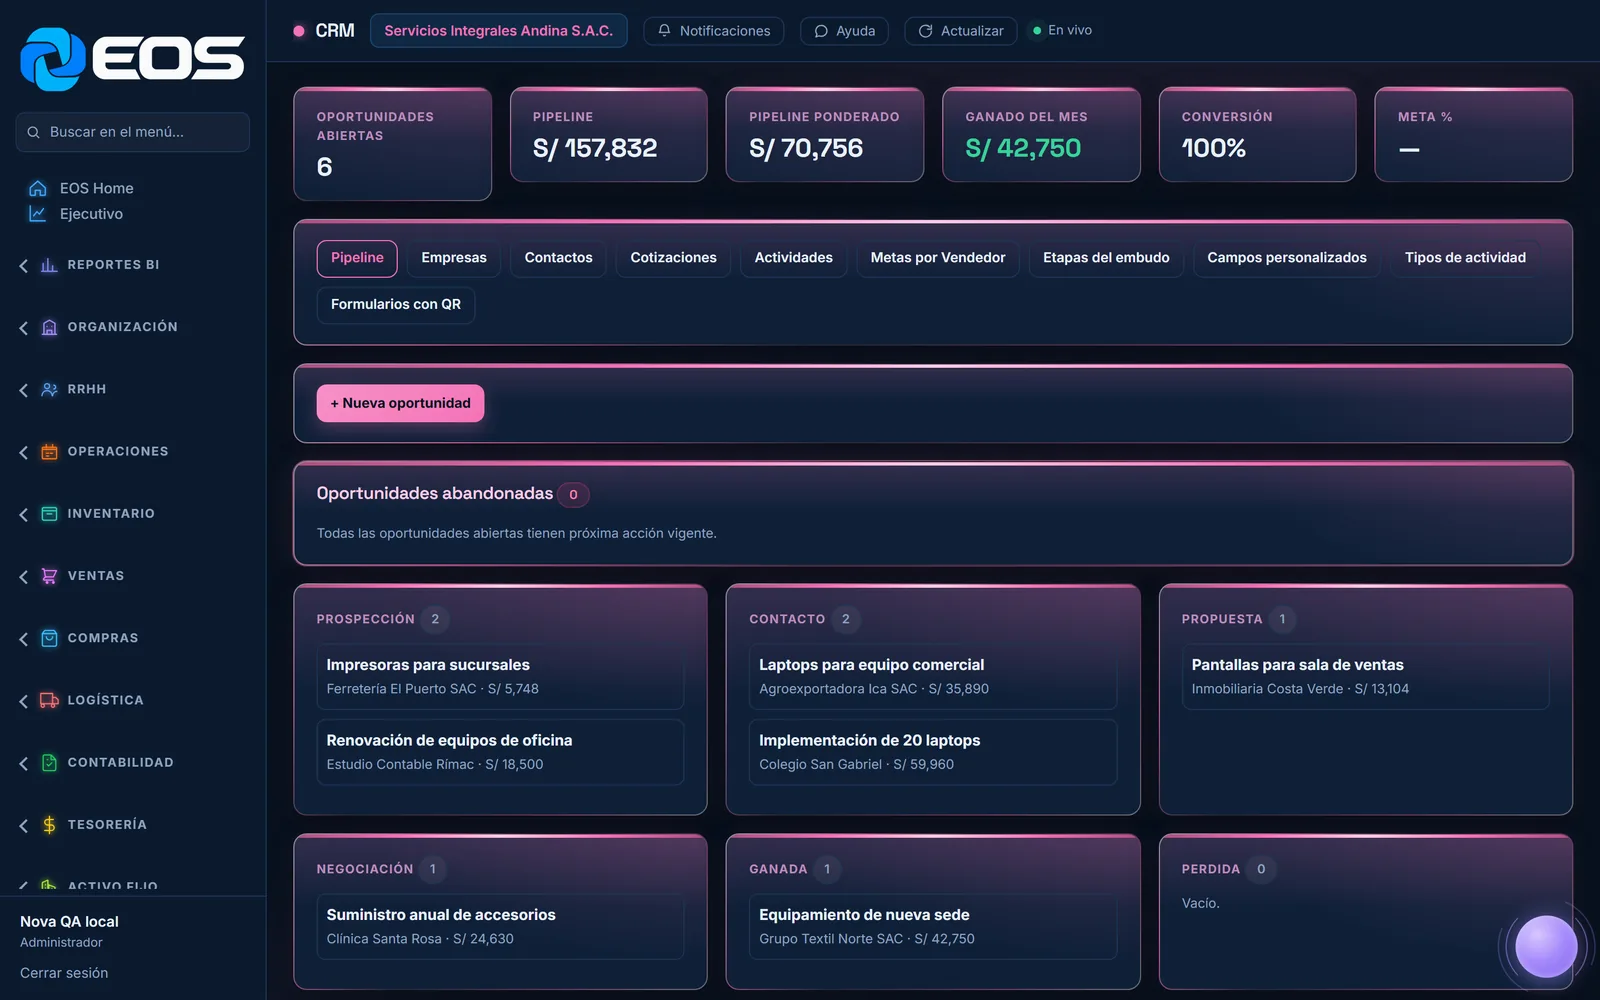The image size is (1600, 1000).
Task: Open the EOS Home menu link
Action: (96, 188)
